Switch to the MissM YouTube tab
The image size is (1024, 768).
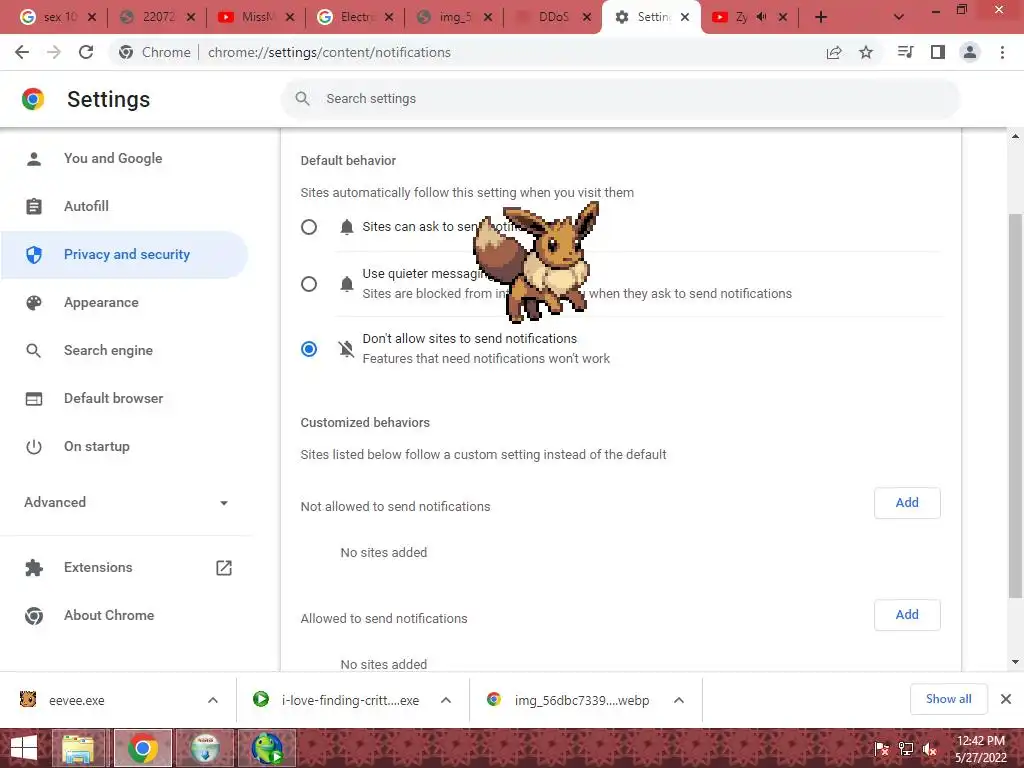coord(256,17)
